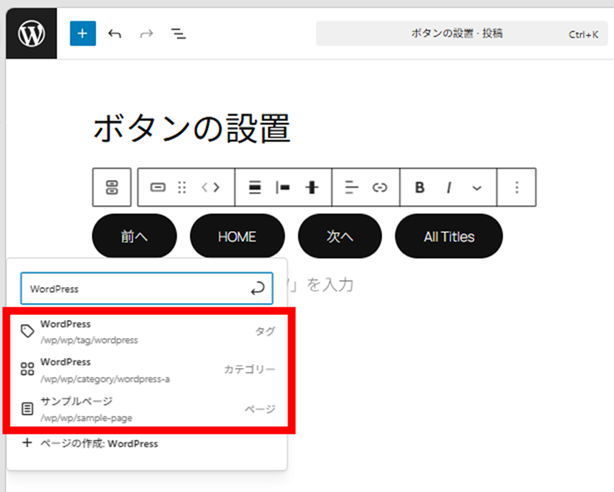Click the button block type icon
Image resolution: width=614 pixels, height=492 pixels.
pos(158,187)
